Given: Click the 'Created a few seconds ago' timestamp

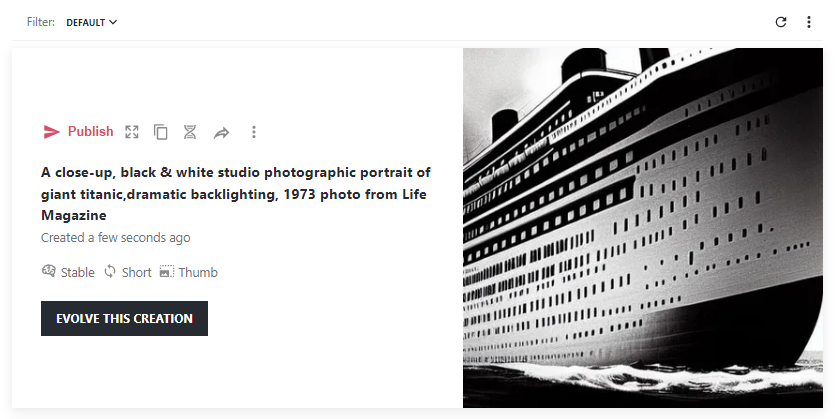Looking at the screenshot, I should (x=116, y=238).
